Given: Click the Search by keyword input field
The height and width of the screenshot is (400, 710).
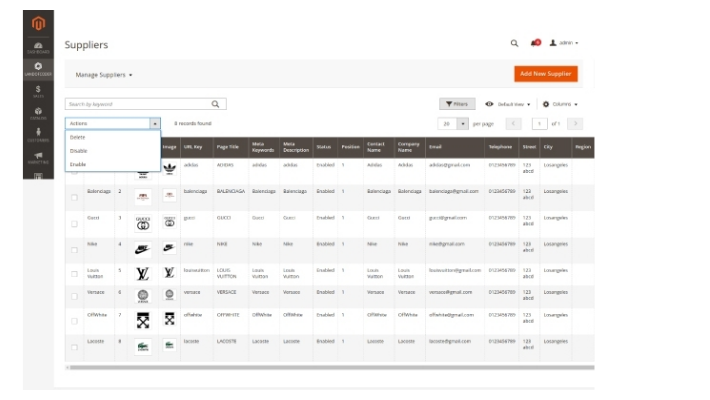Looking at the screenshot, I should [x=137, y=103].
